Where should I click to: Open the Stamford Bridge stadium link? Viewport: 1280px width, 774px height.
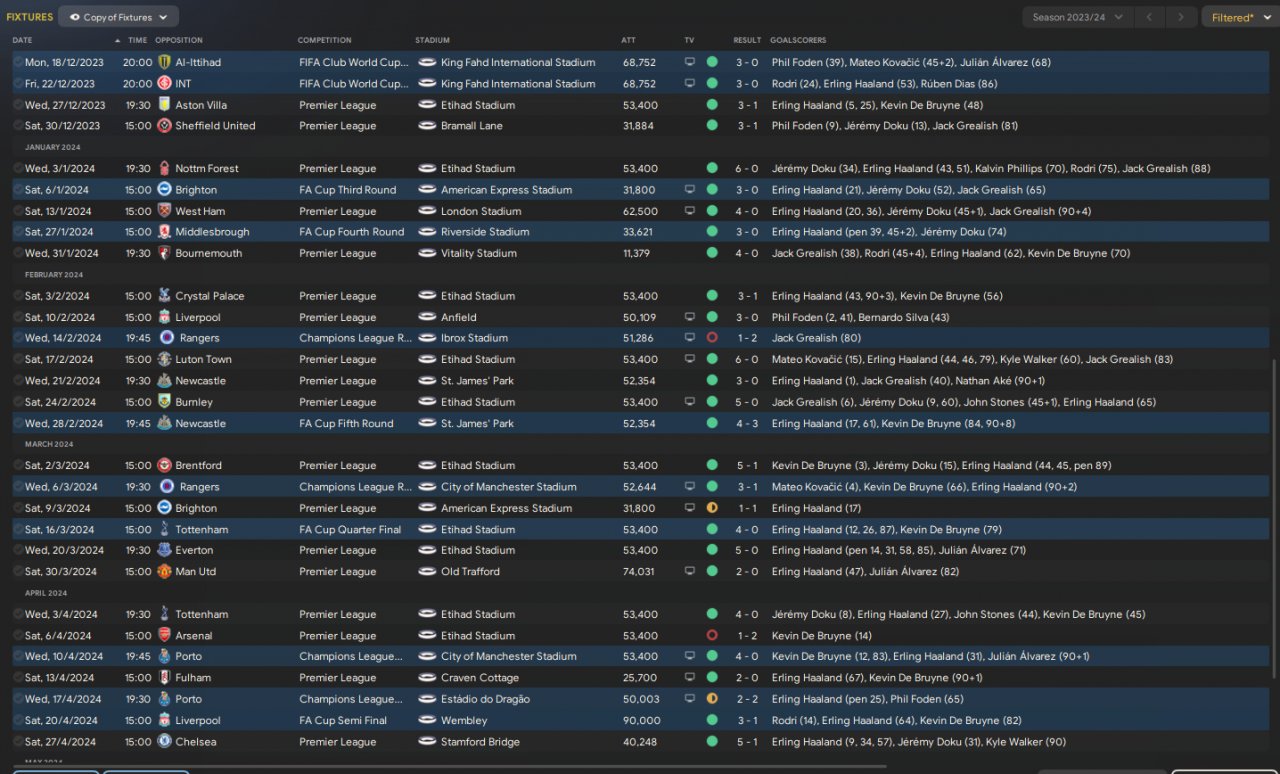[x=480, y=742]
